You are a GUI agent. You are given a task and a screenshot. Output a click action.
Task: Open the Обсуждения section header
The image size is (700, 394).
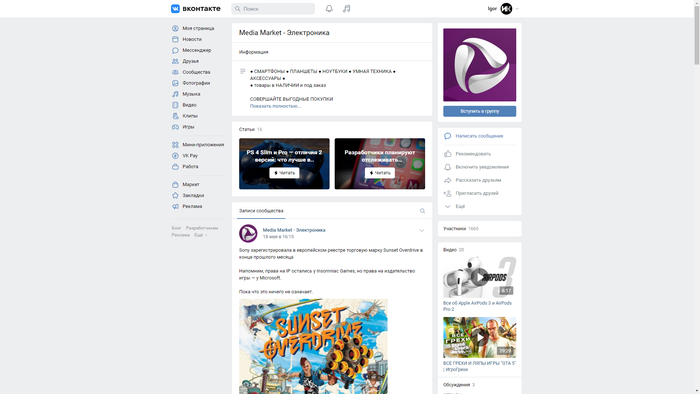click(456, 385)
